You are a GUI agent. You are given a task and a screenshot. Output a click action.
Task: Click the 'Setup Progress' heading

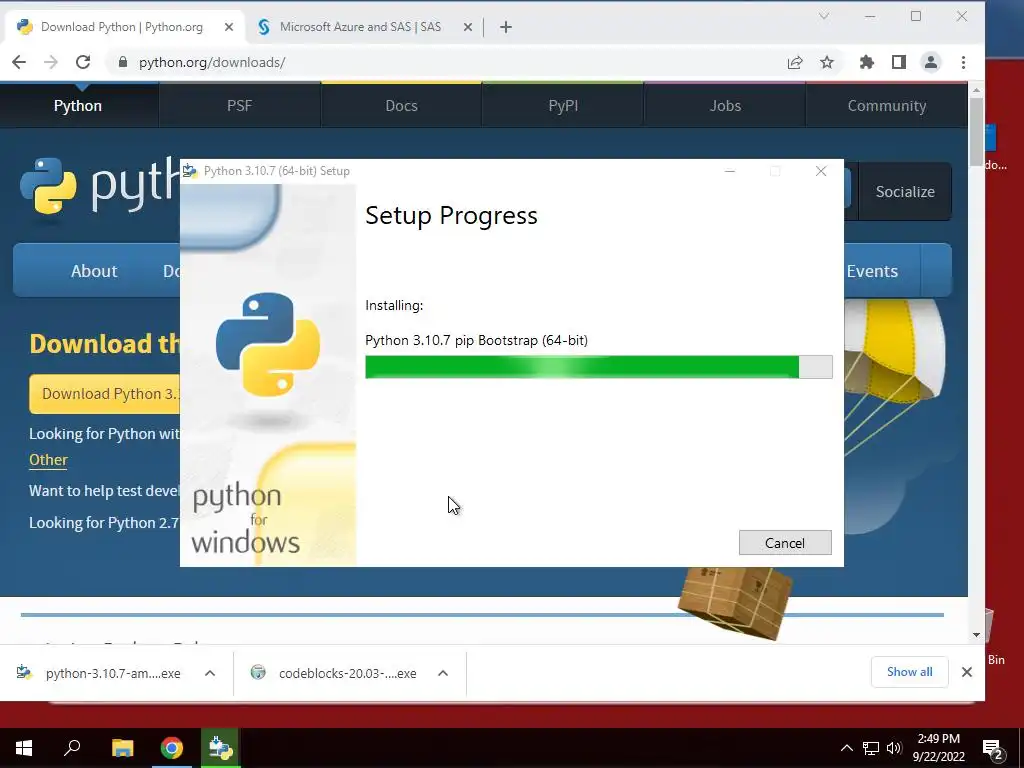(x=451, y=216)
